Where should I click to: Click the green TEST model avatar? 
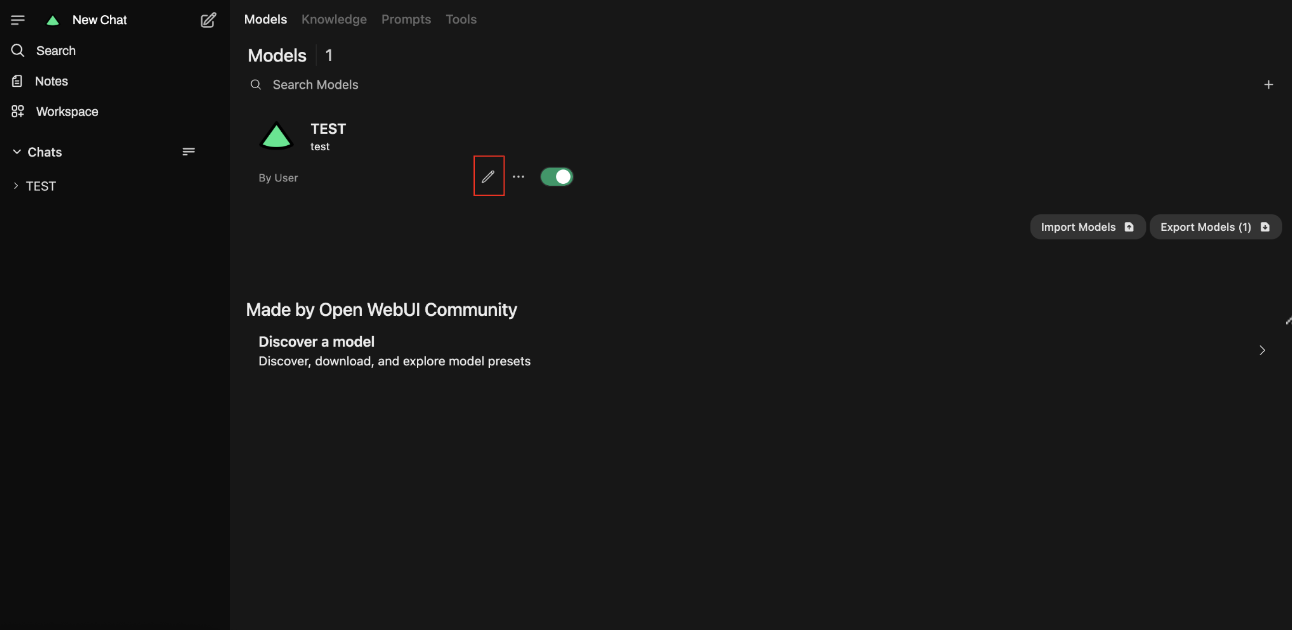pos(276,137)
